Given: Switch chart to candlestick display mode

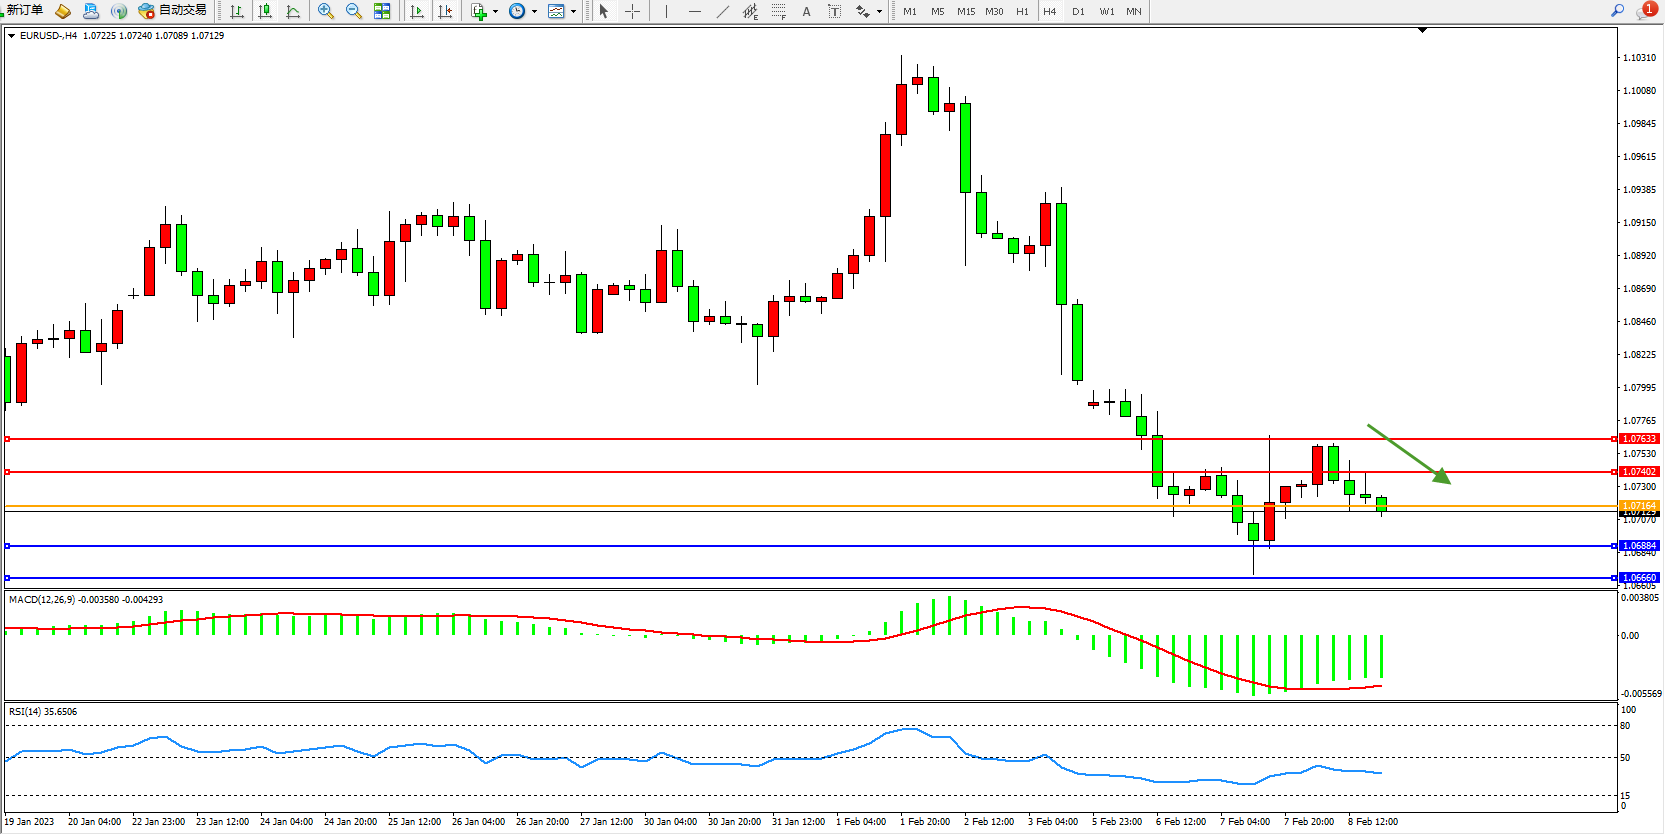Looking at the screenshot, I should tap(265, 11).
